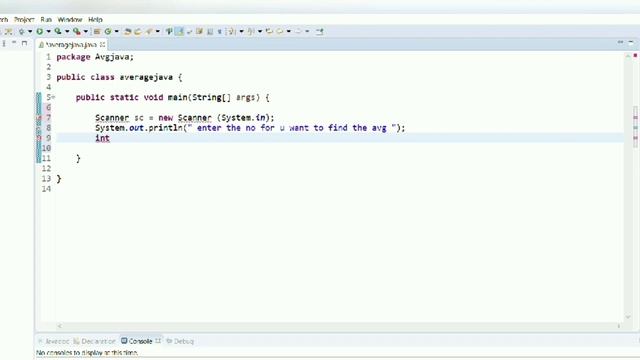This screenshot has width=640, height=360.
Task: Open the Previous Annotation dropdown arrow
Action: point(260,31)
